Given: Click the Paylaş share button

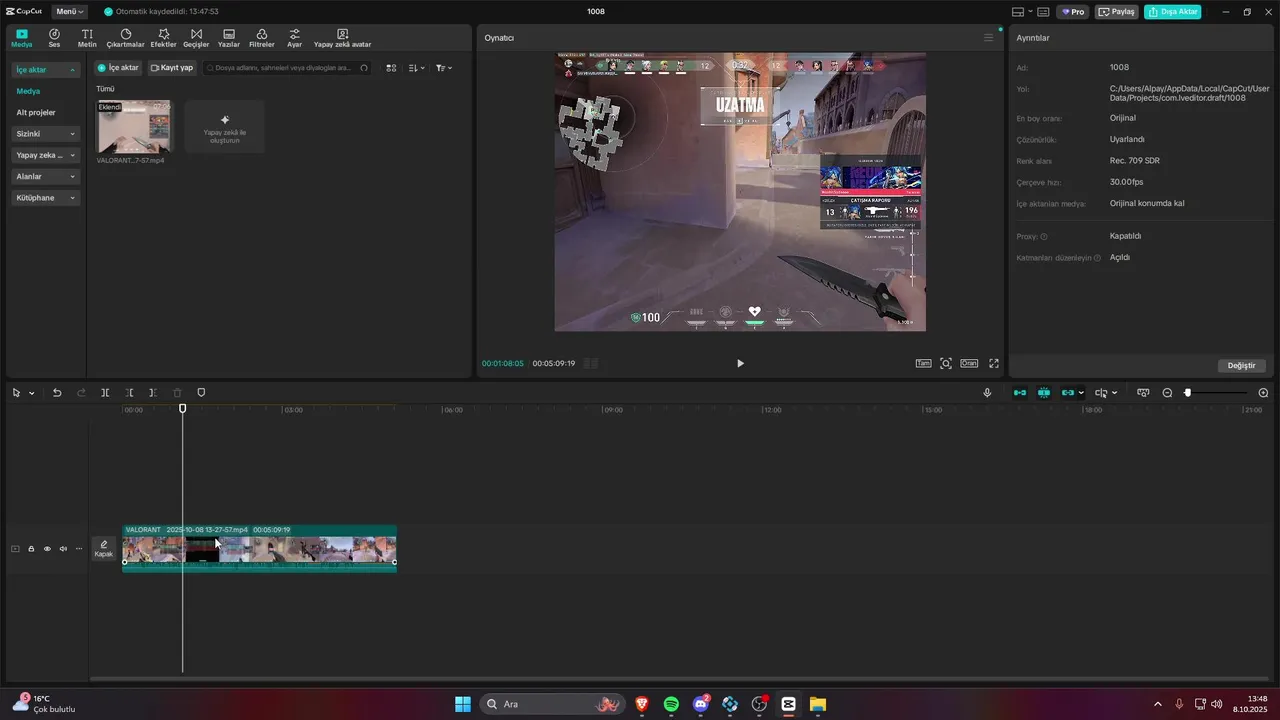Looking at the screenshot, I should coord(1117,12).
